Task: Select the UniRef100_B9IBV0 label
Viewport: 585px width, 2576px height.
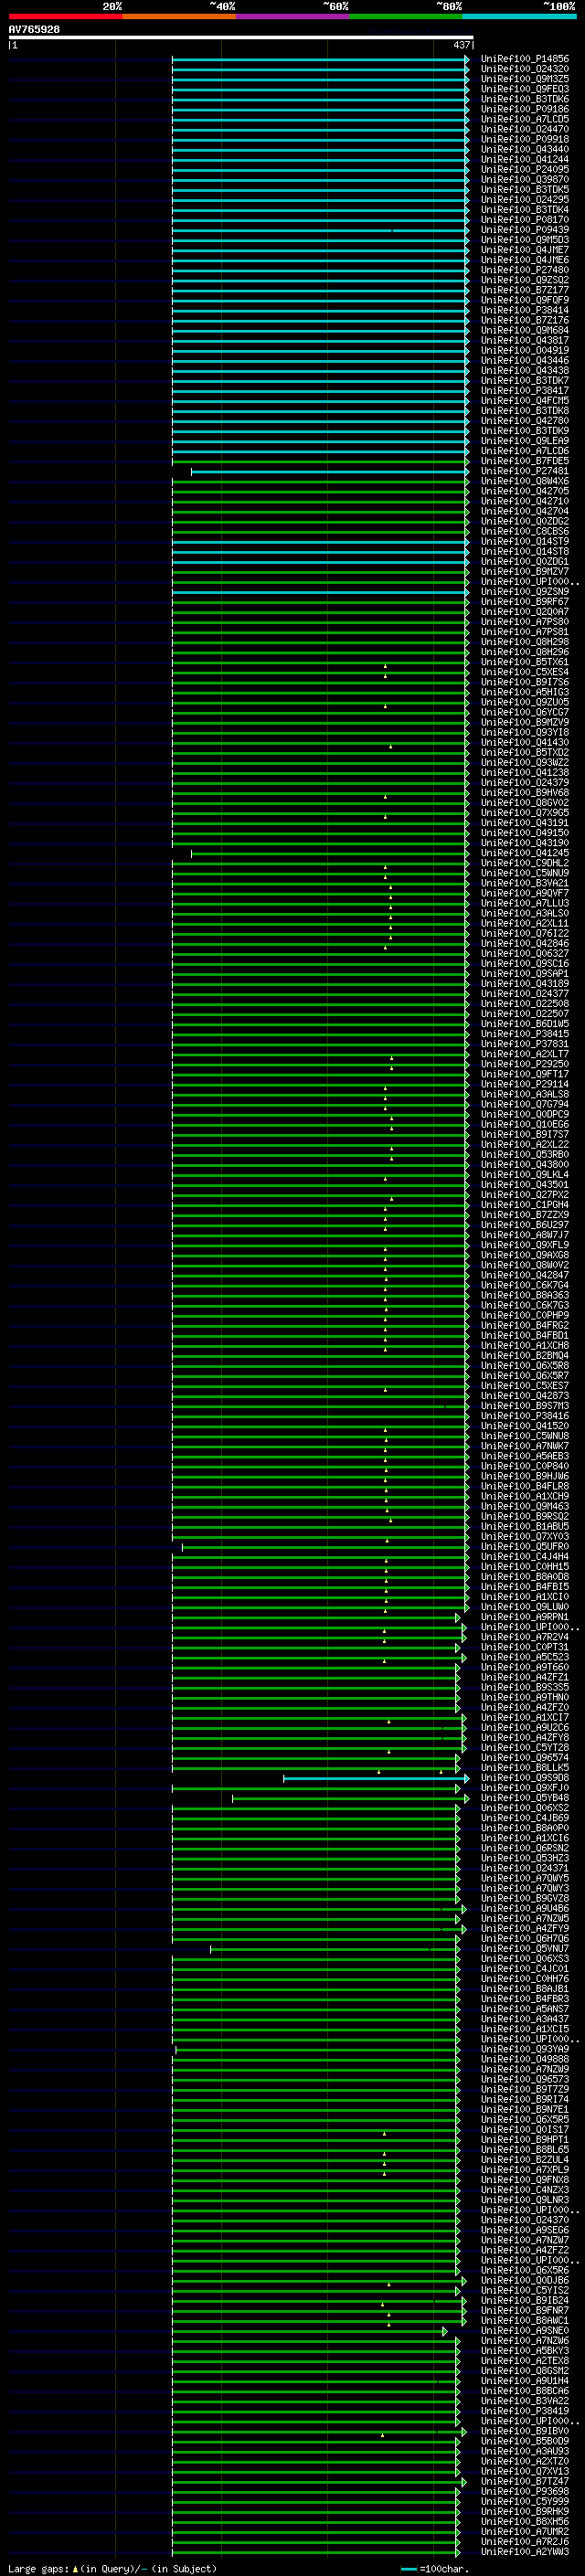Action: tap(524, 2431)
